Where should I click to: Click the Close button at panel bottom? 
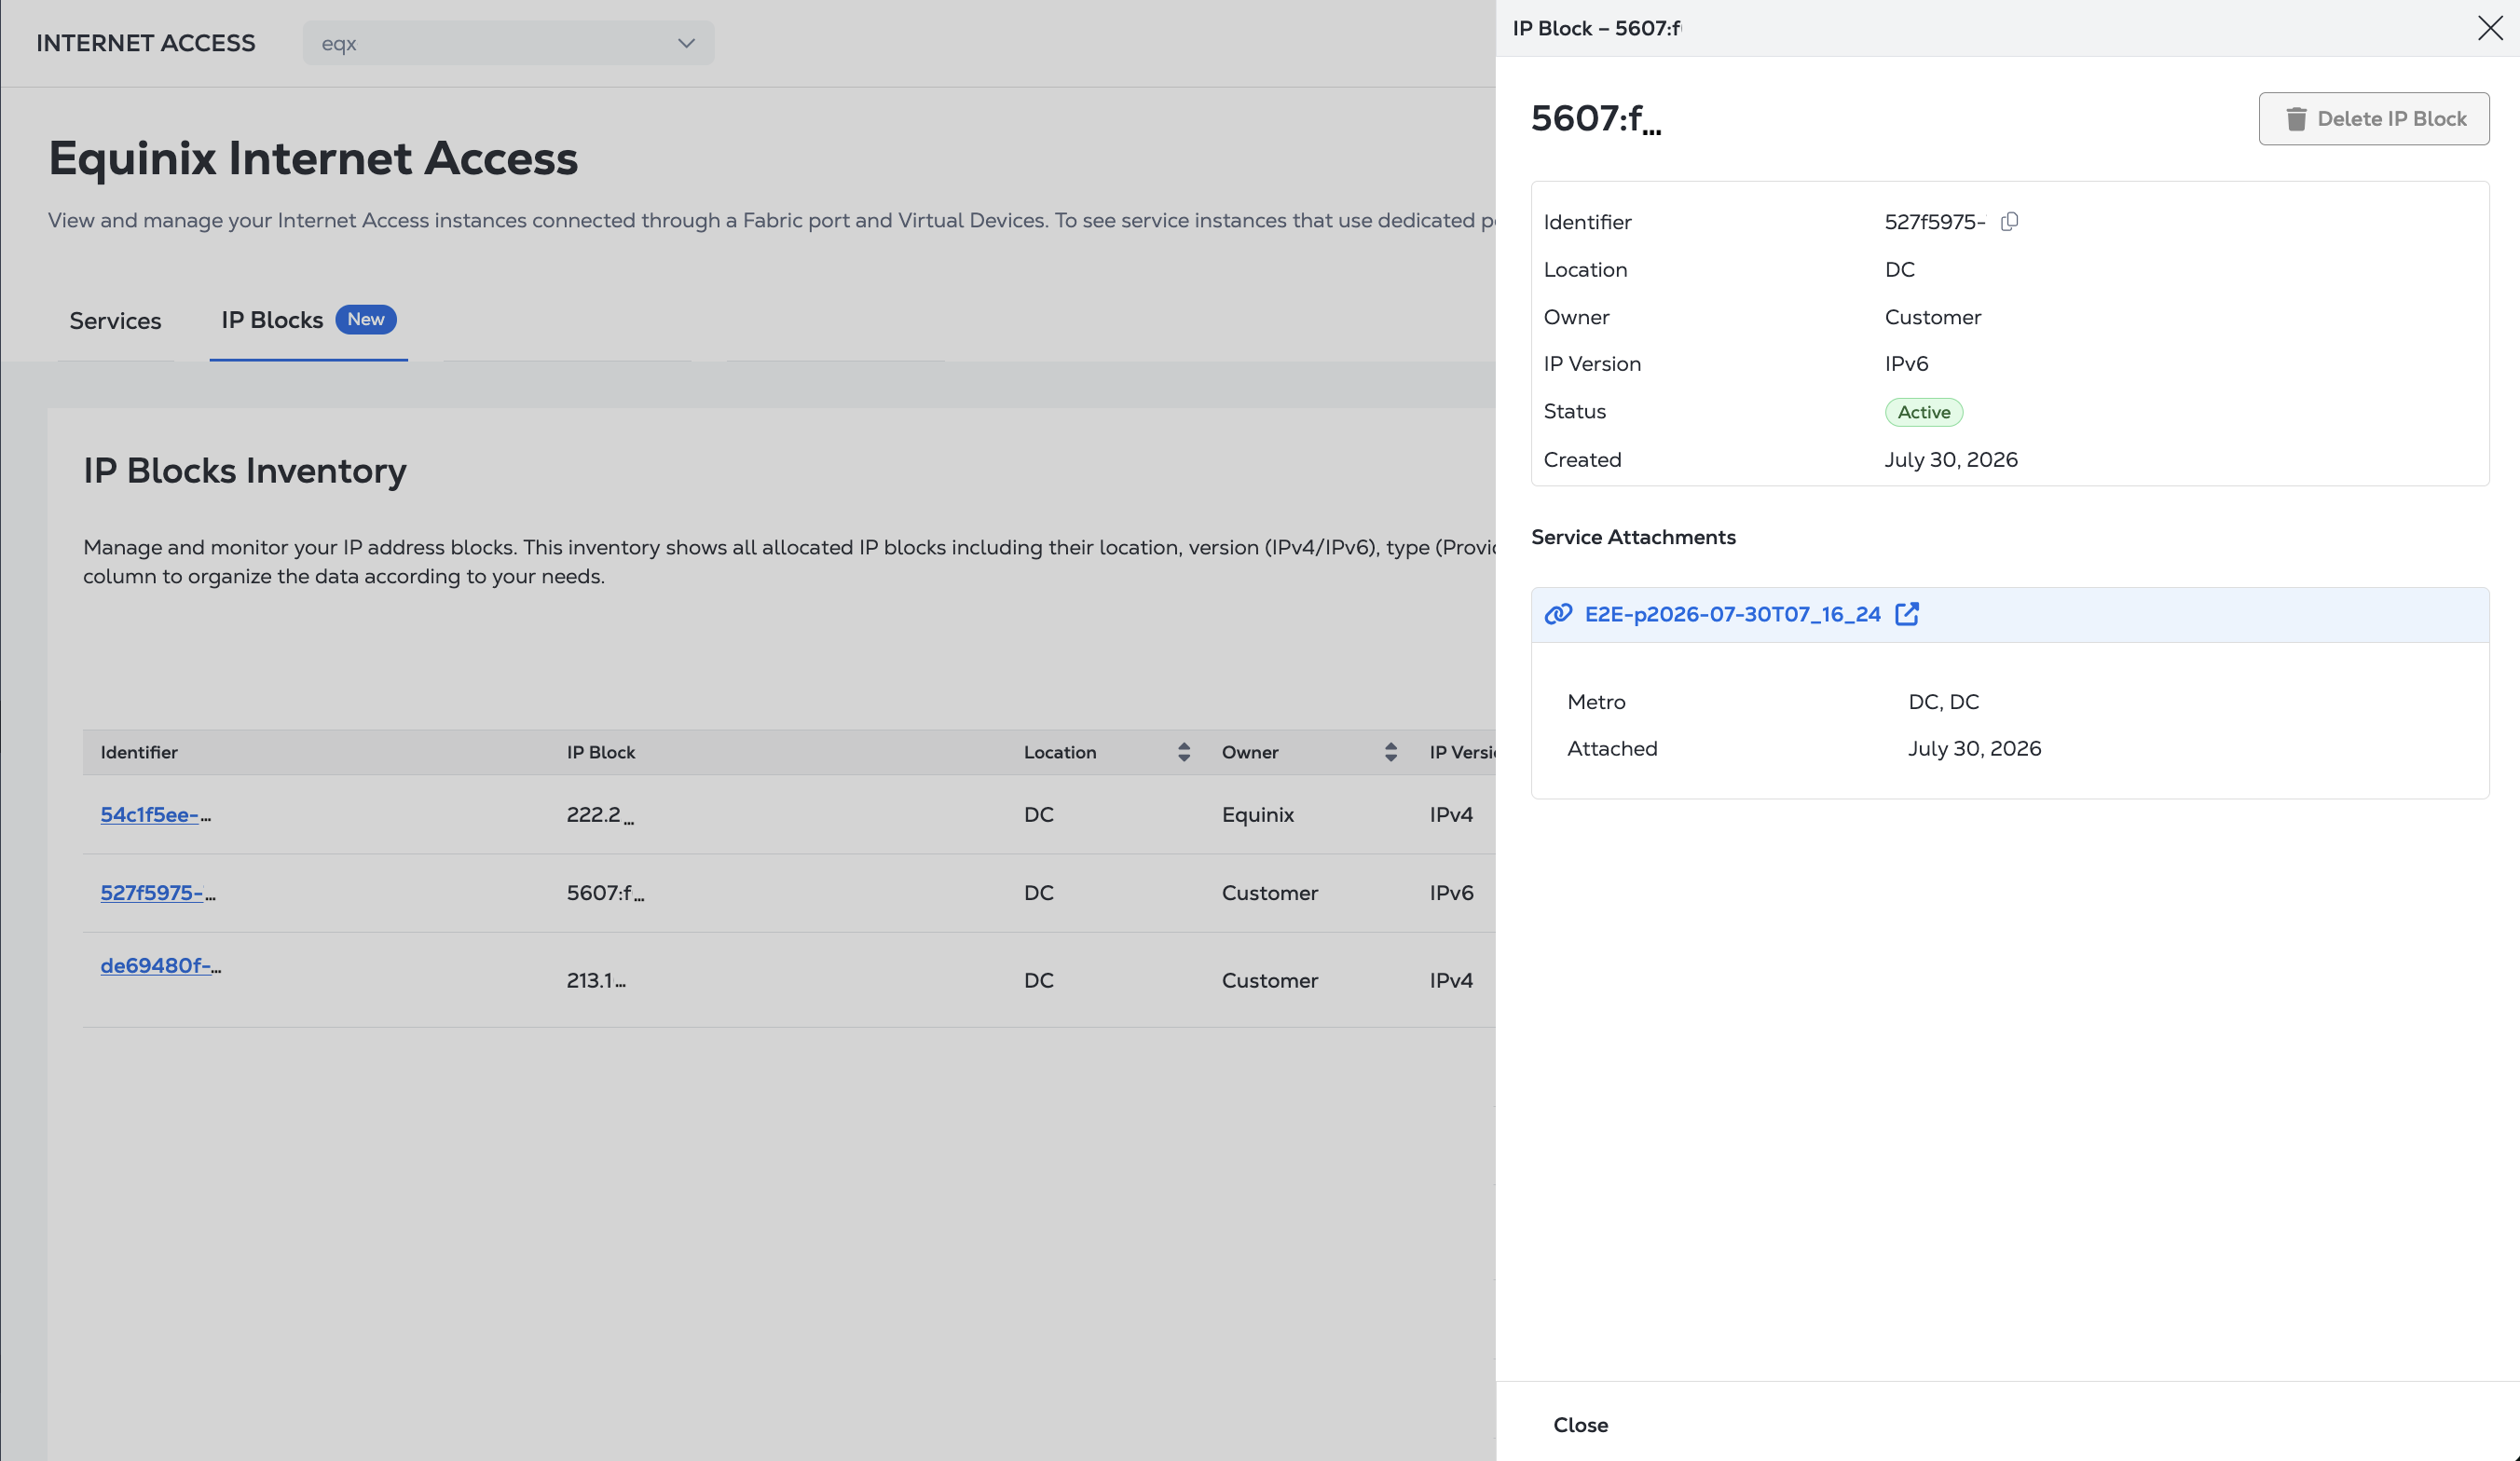coord(1580,1425)
